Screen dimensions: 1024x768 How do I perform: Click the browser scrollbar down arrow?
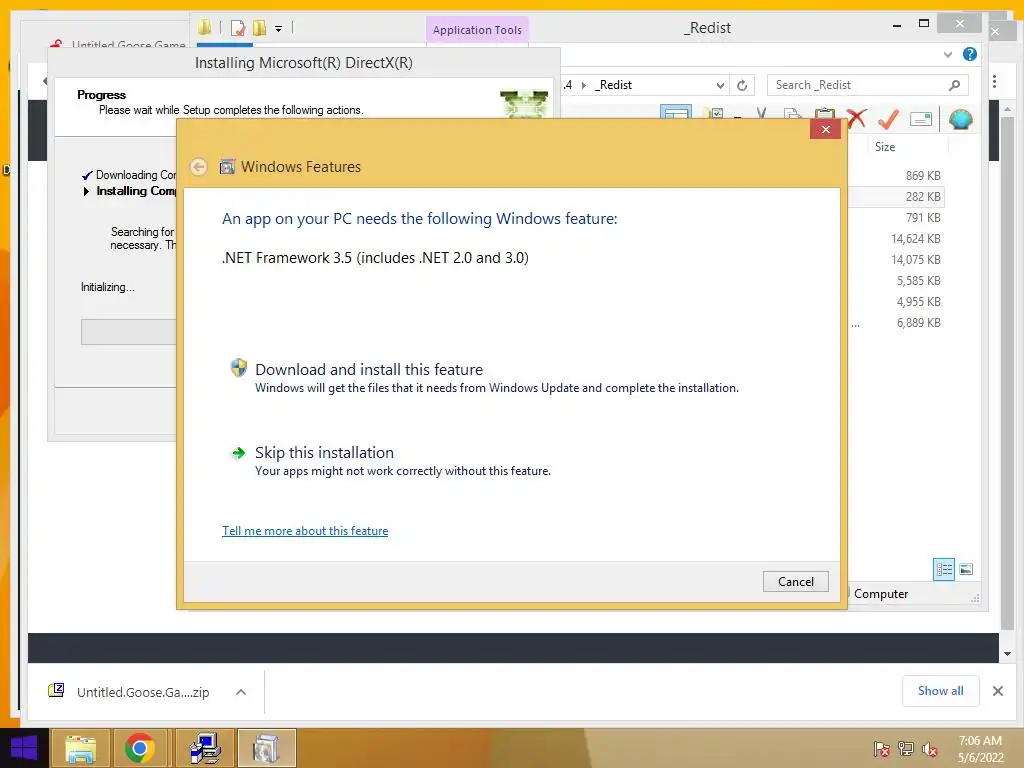pyautogui.click(x=1007, y=654)
